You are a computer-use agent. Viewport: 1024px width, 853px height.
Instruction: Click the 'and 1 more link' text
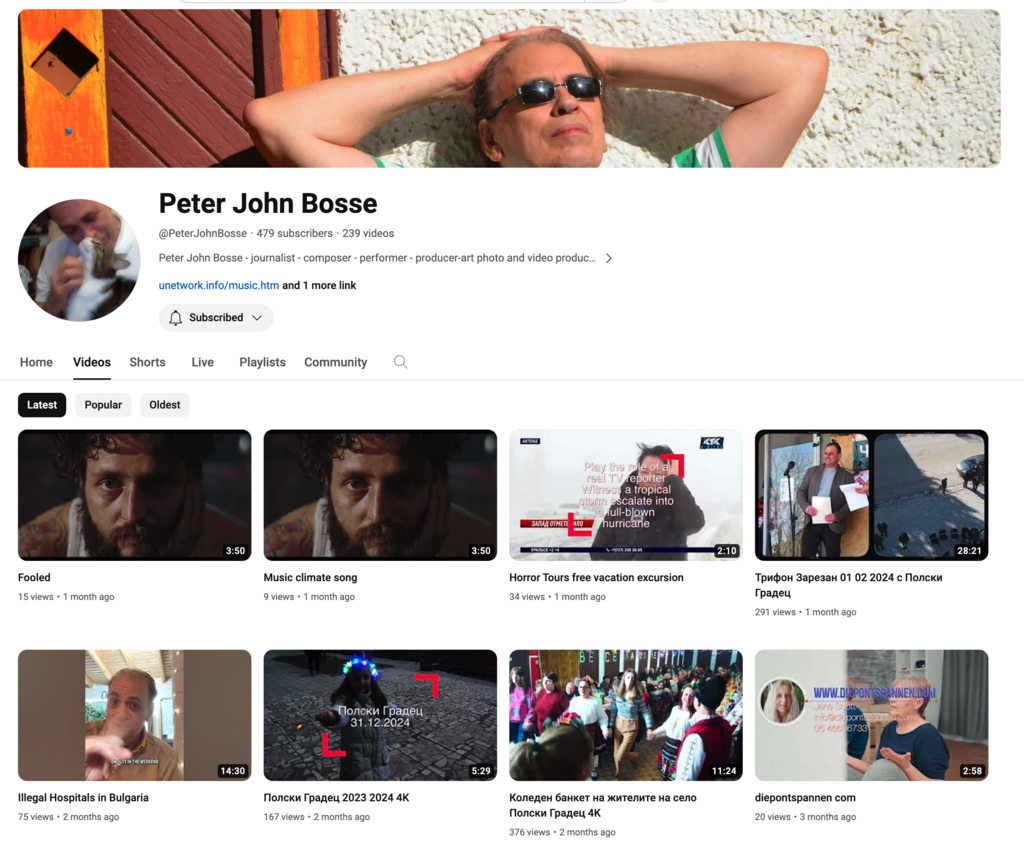click(319, 286)
